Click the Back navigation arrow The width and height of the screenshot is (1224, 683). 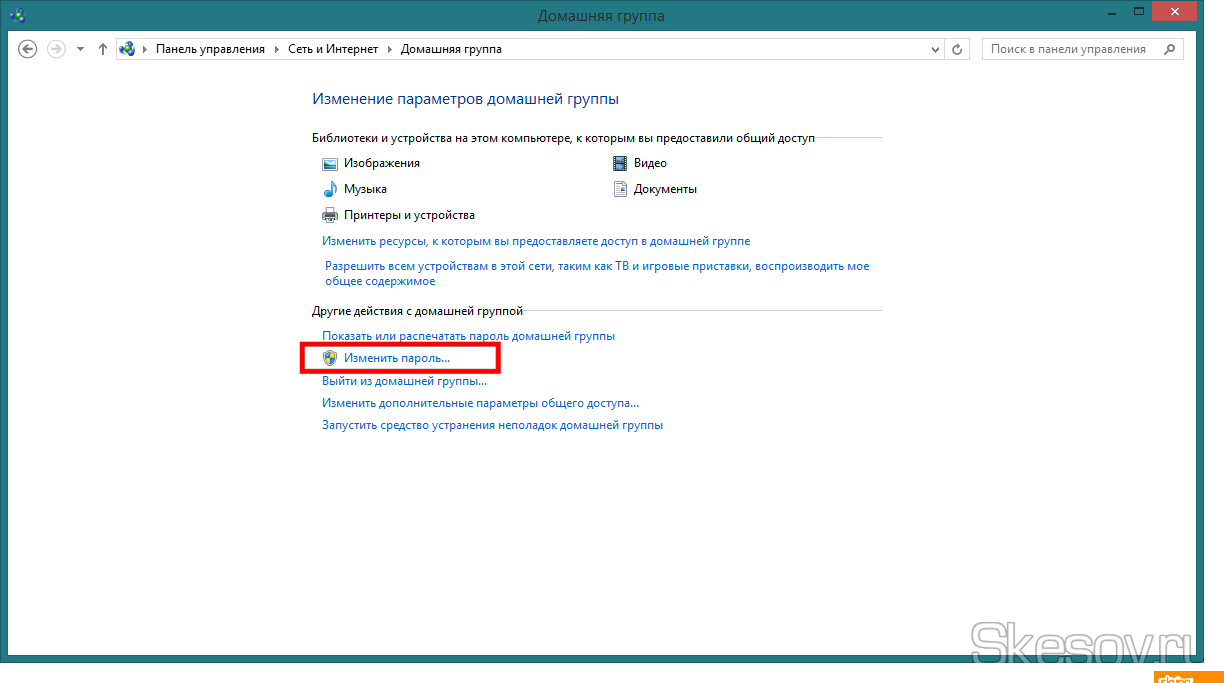click(28, 49)
